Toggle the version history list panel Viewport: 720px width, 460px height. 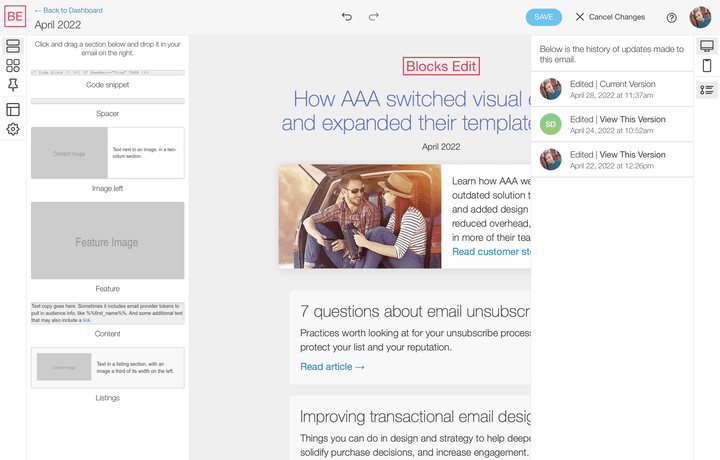pos(707,90)
